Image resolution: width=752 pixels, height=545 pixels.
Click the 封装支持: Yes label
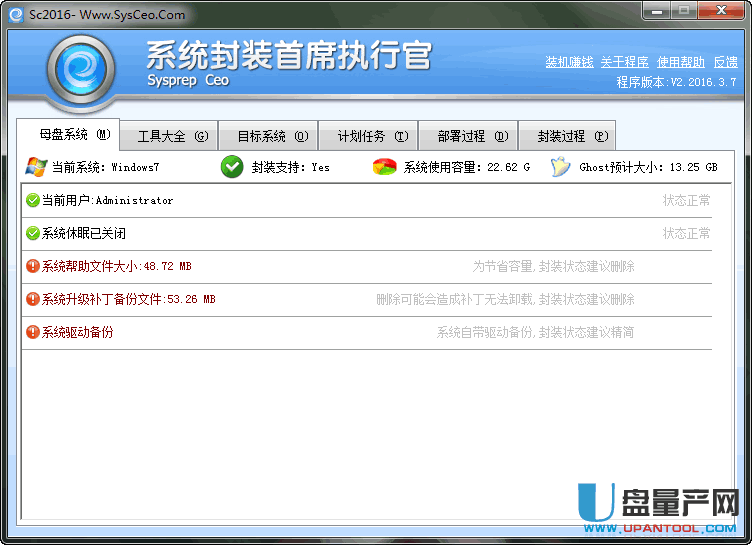click(291, 167)
